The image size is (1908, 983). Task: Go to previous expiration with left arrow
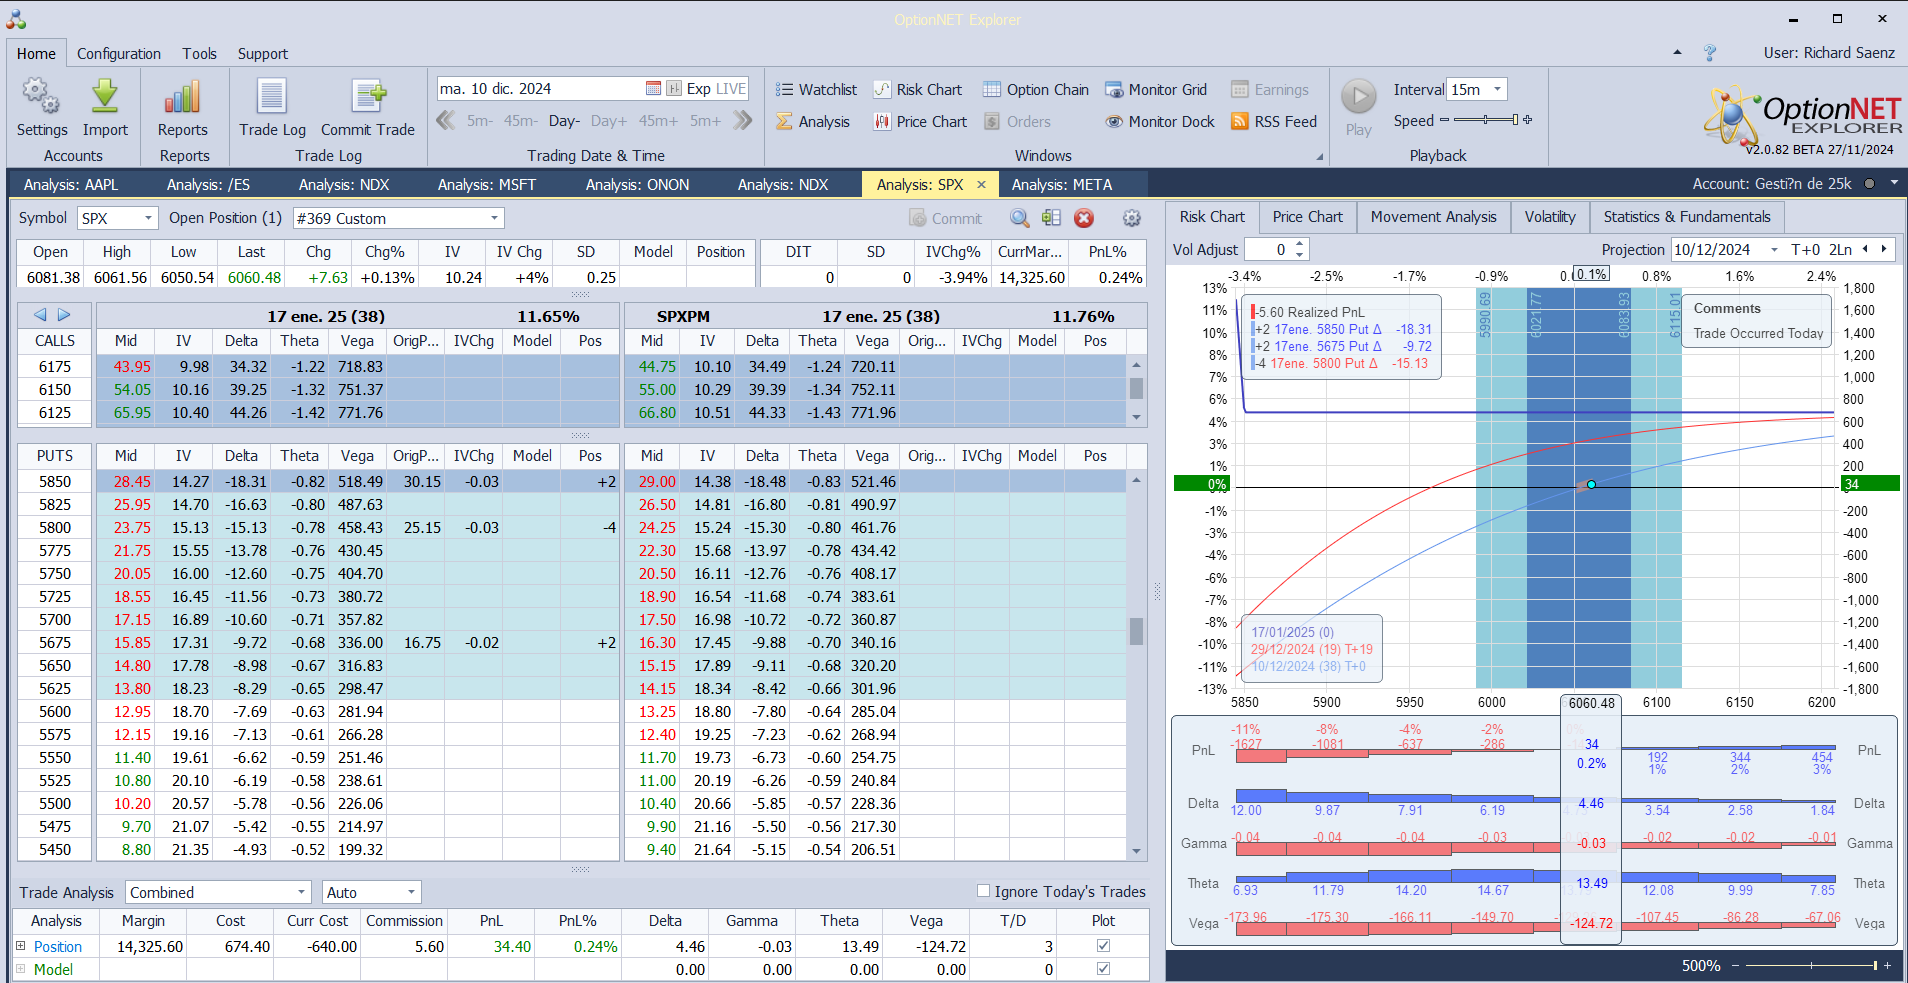(x=40, y=315)
